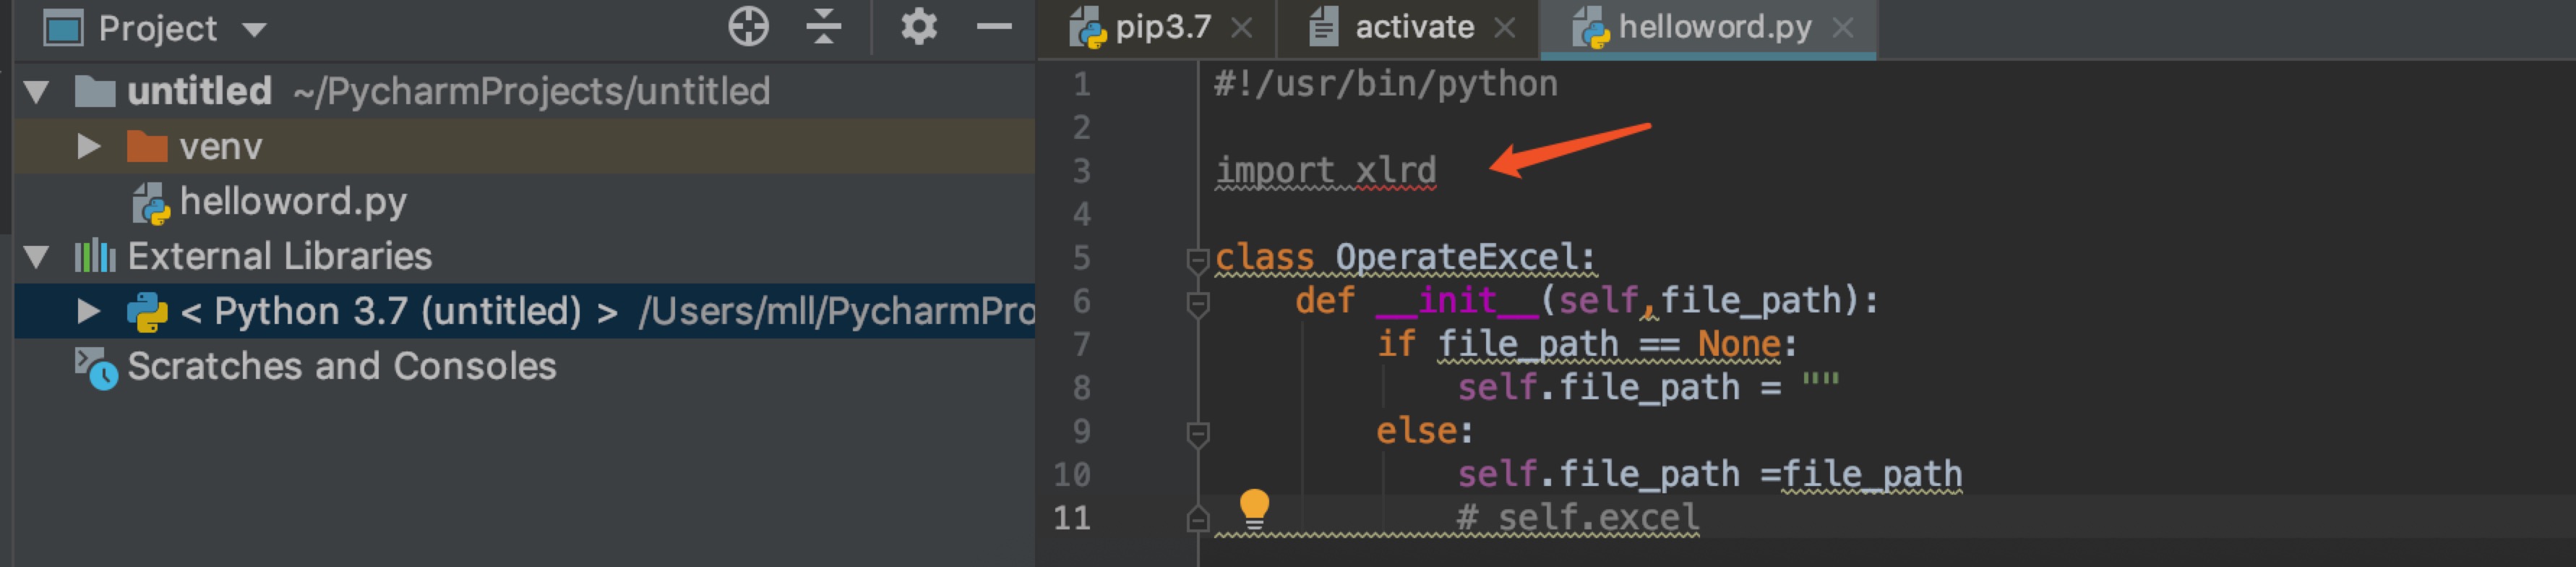Select helloword.py in the project tree
The image size is (2576, 567).
pyautogui.click(x=292, y=202)
